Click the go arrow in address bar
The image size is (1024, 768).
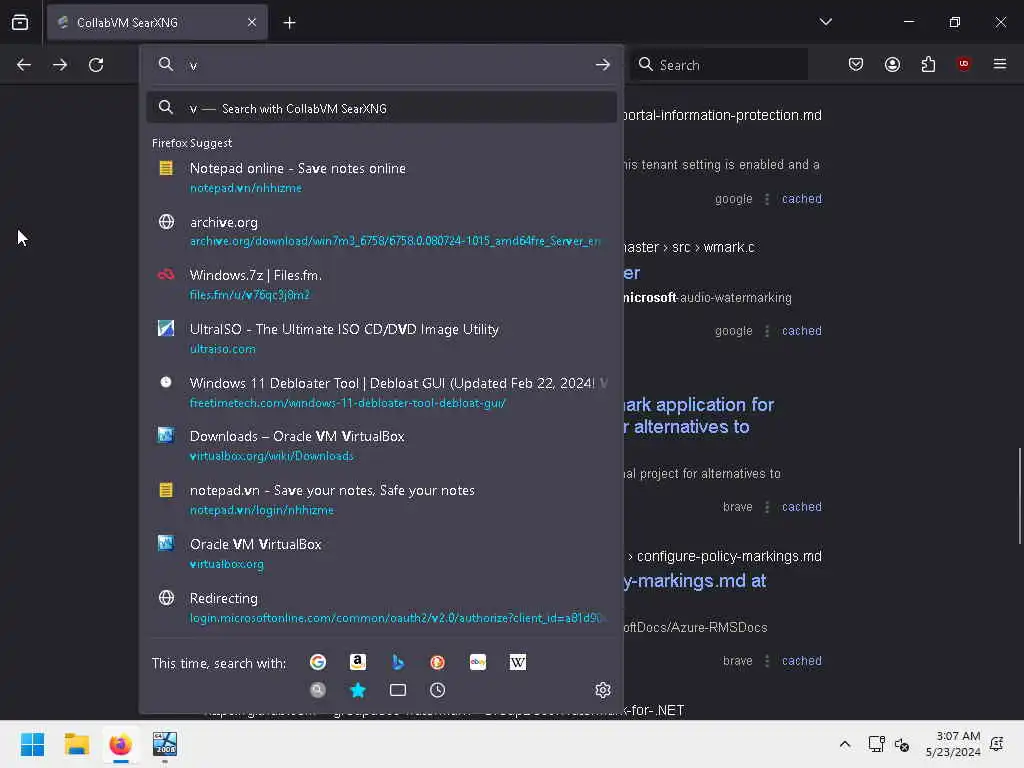[603, 65]
